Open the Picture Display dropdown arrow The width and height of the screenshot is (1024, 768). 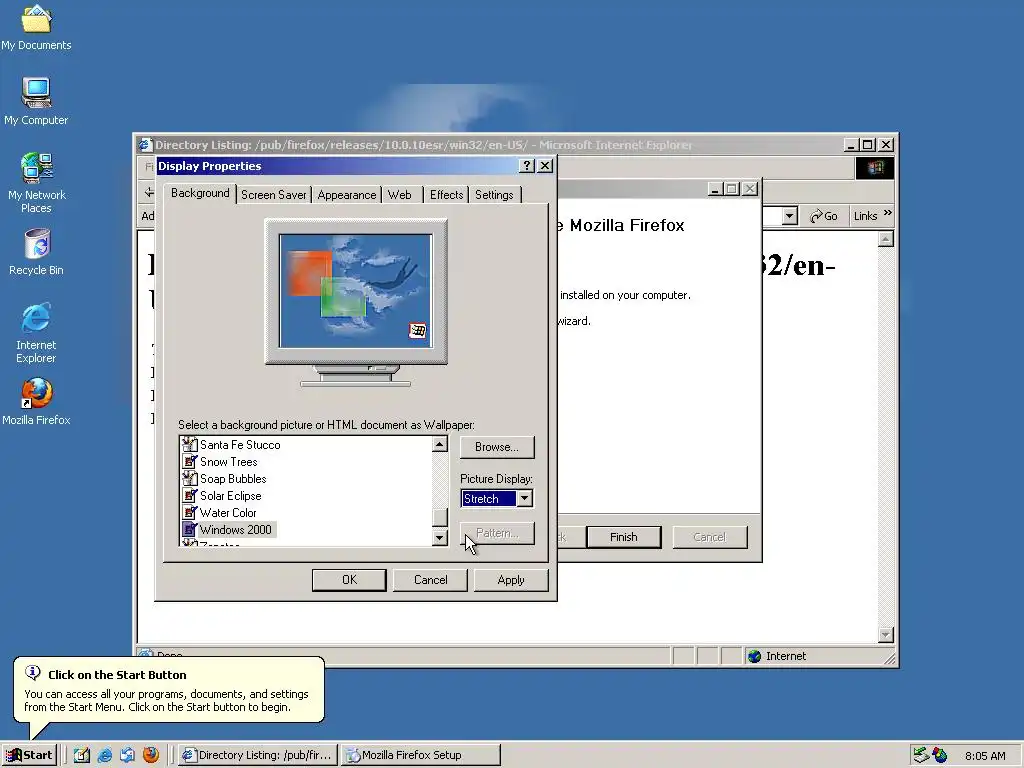(x=524, y=499)
